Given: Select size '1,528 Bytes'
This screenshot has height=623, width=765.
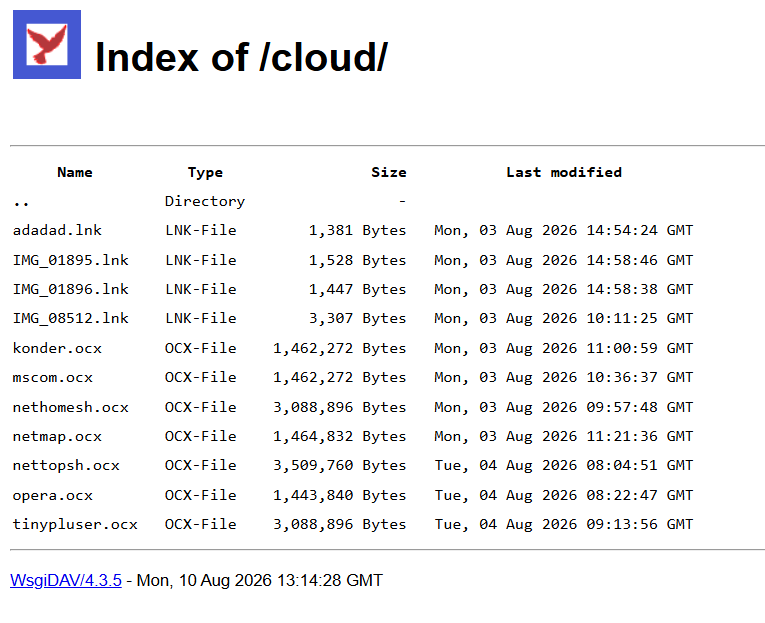Looking at the screenshot, I should (357, 260).
